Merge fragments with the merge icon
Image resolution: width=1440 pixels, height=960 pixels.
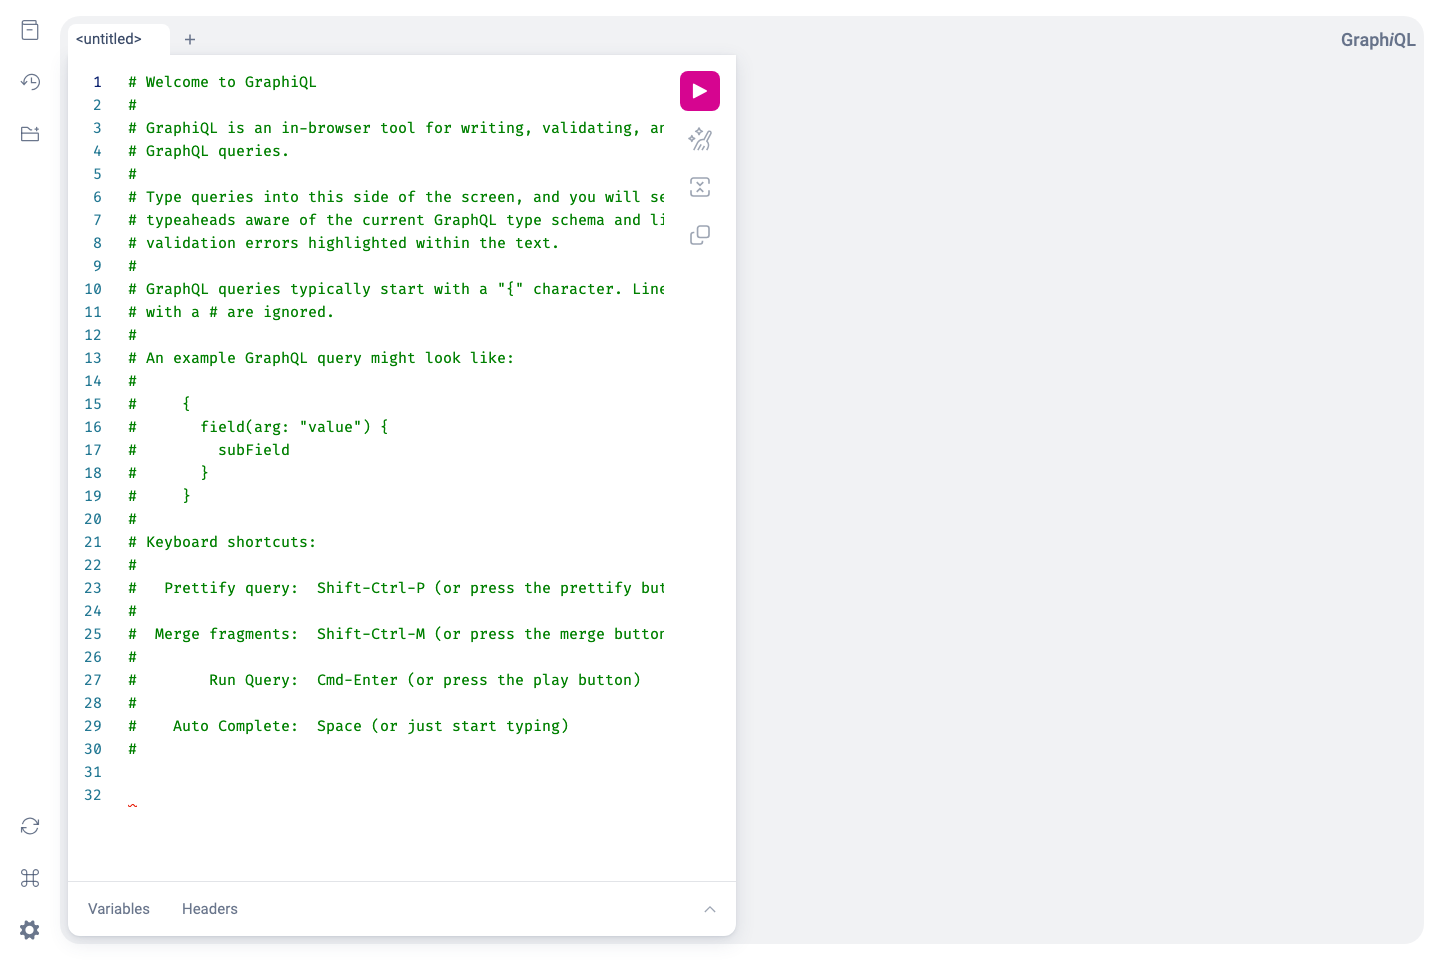coord(699,187)
